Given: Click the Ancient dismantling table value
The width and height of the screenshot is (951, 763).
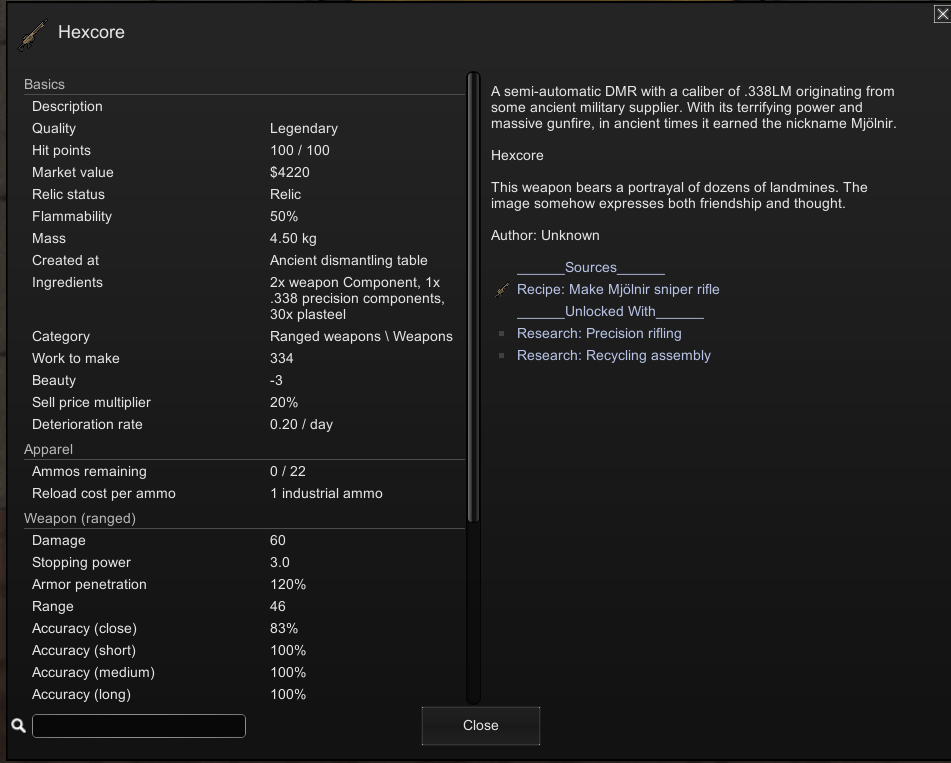Looking at the screenshot, I should click(349, 260).
